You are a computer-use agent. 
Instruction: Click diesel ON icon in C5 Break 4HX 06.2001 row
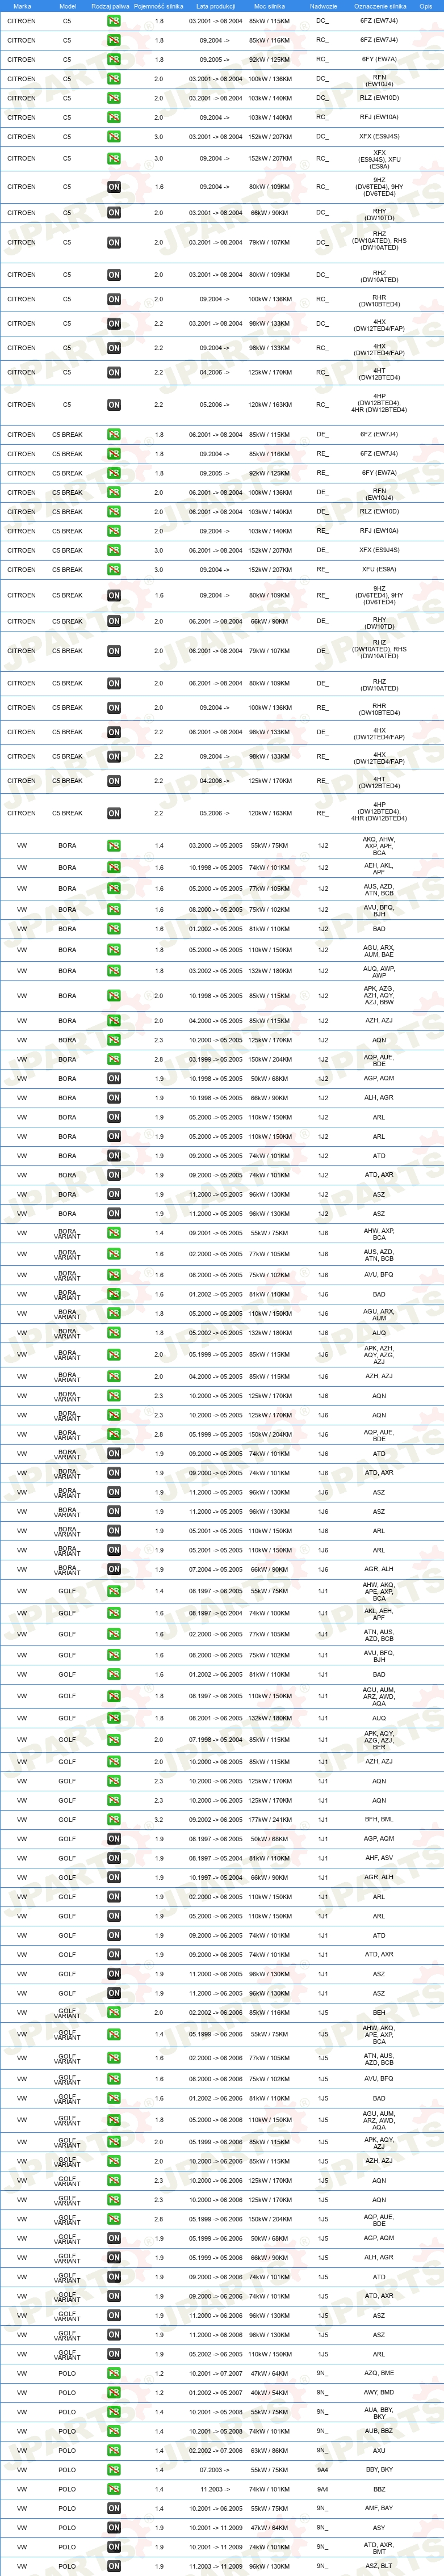click(114, 733)
